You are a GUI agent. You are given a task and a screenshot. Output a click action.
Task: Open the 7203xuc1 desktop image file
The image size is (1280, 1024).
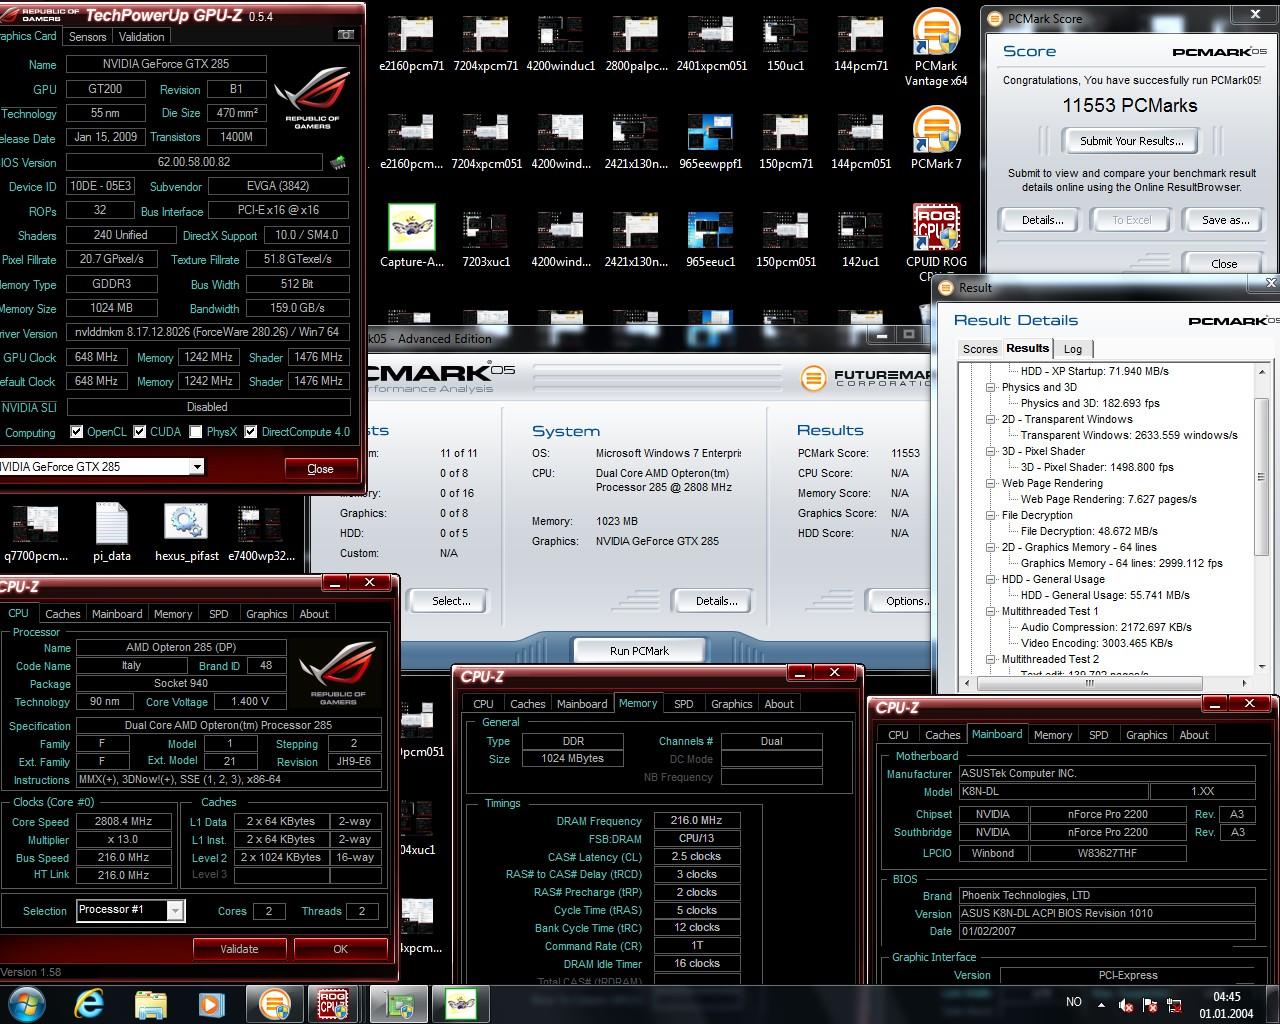click(486, 238)
